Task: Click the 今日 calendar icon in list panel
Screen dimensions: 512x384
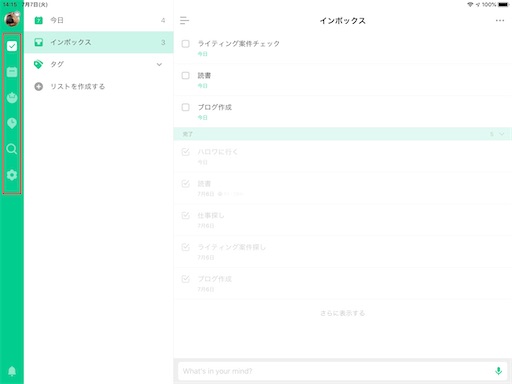Action: [39, 20]
